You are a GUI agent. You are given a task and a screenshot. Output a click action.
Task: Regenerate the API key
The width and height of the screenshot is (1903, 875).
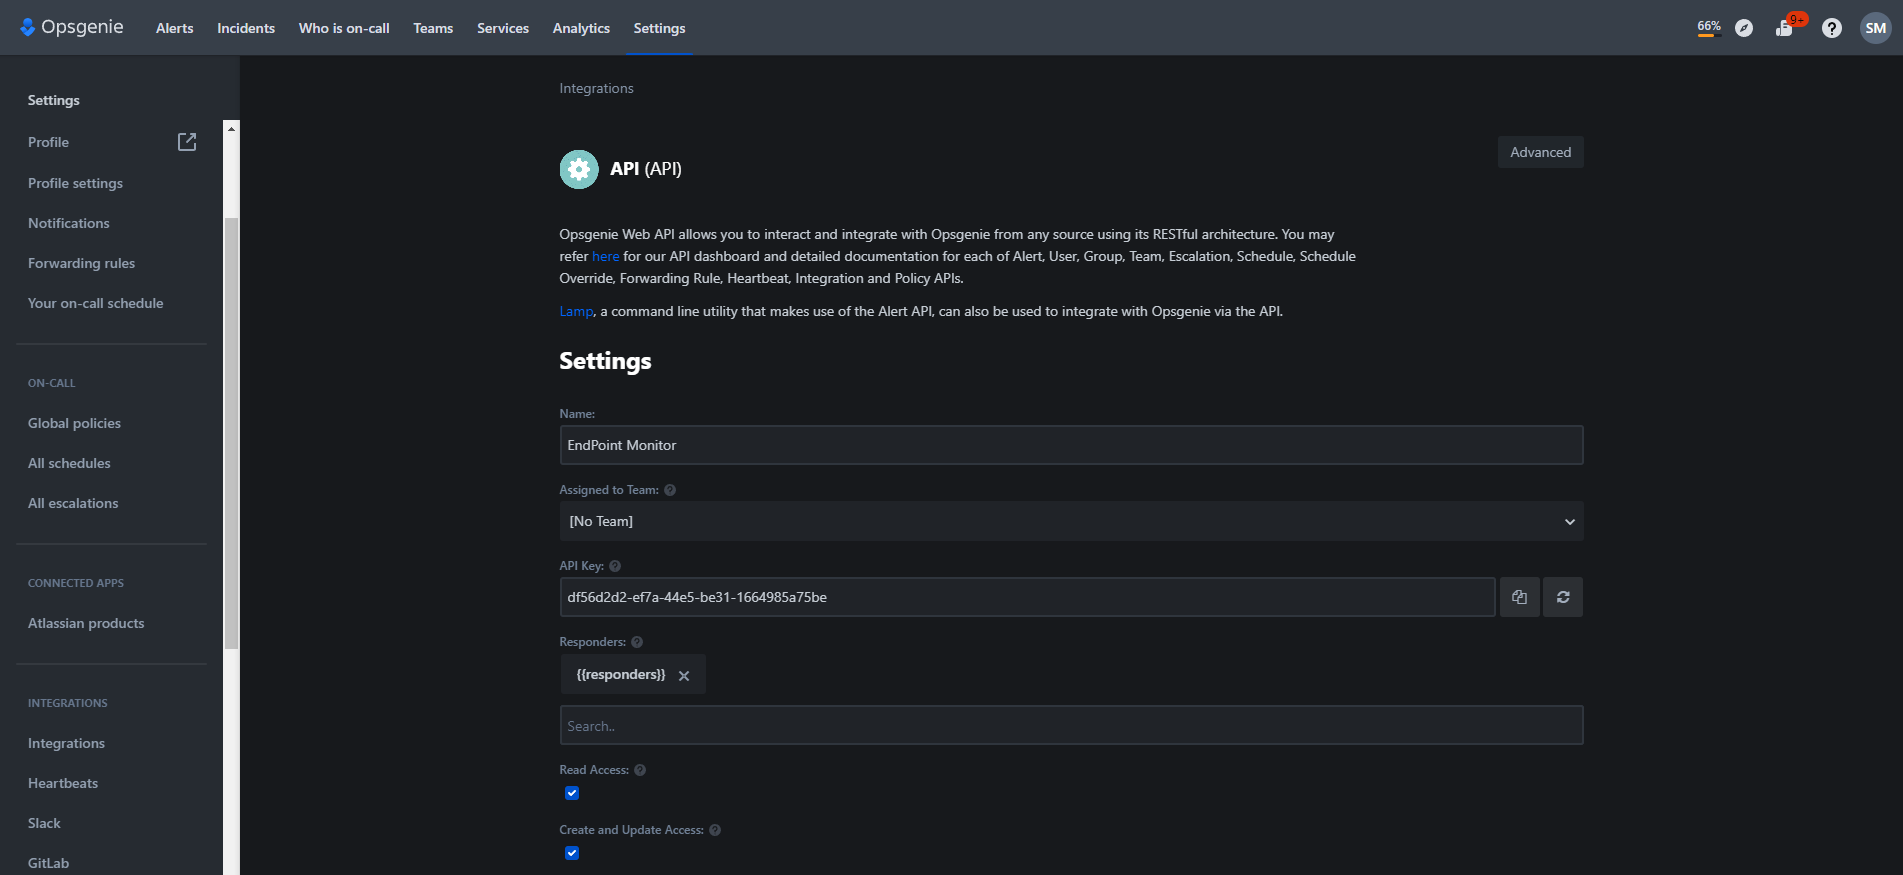click(x=1563, y=597)
